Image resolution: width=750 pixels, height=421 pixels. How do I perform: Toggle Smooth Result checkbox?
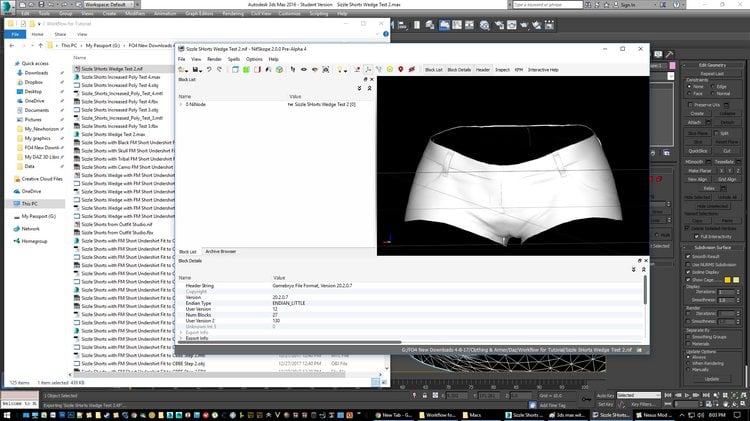688,256
